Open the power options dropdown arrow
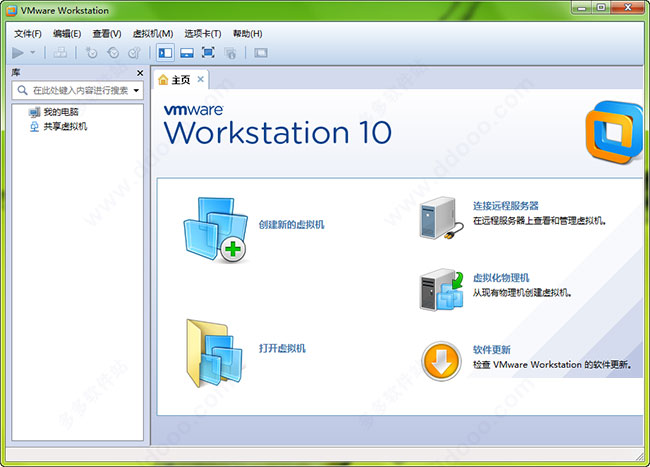Viewport: 650px width, 467px height. [33, 53]
